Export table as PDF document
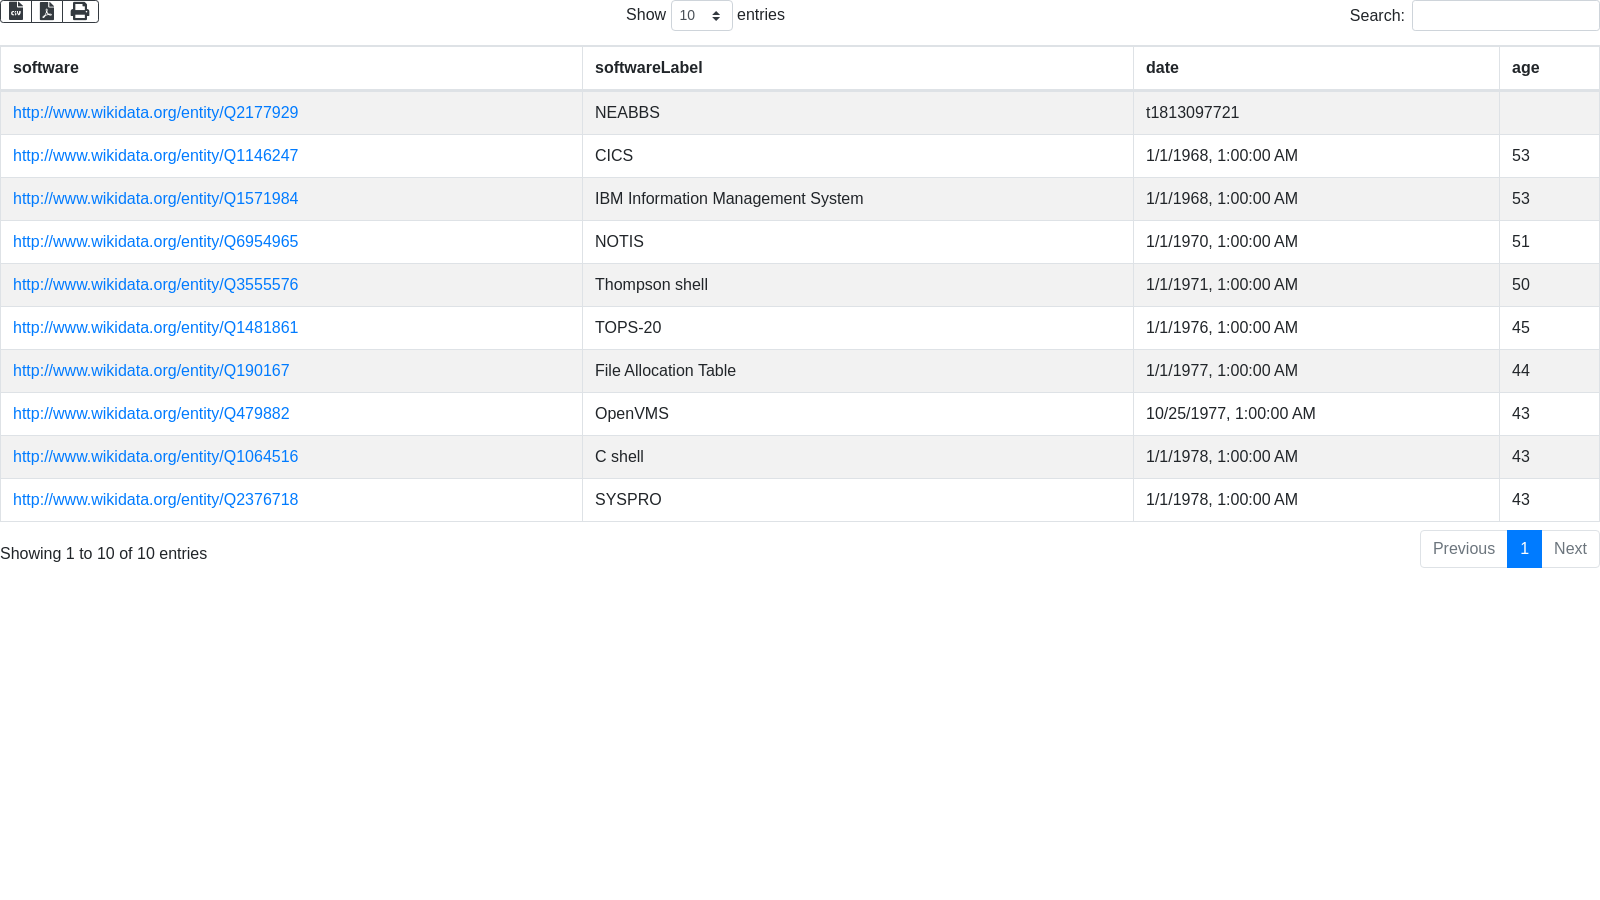The height and width of the screenshot is (900, 1600). click(47, 12)
